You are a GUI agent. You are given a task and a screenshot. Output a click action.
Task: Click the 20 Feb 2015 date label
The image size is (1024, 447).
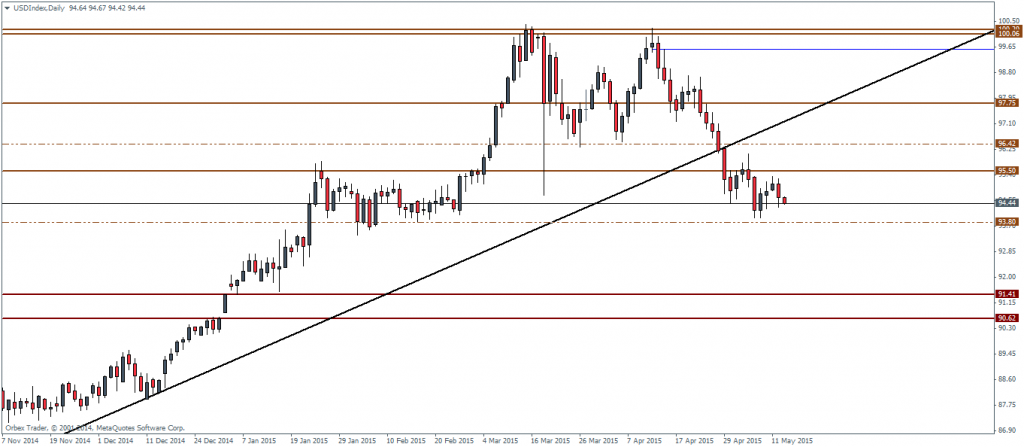point(453,441)
